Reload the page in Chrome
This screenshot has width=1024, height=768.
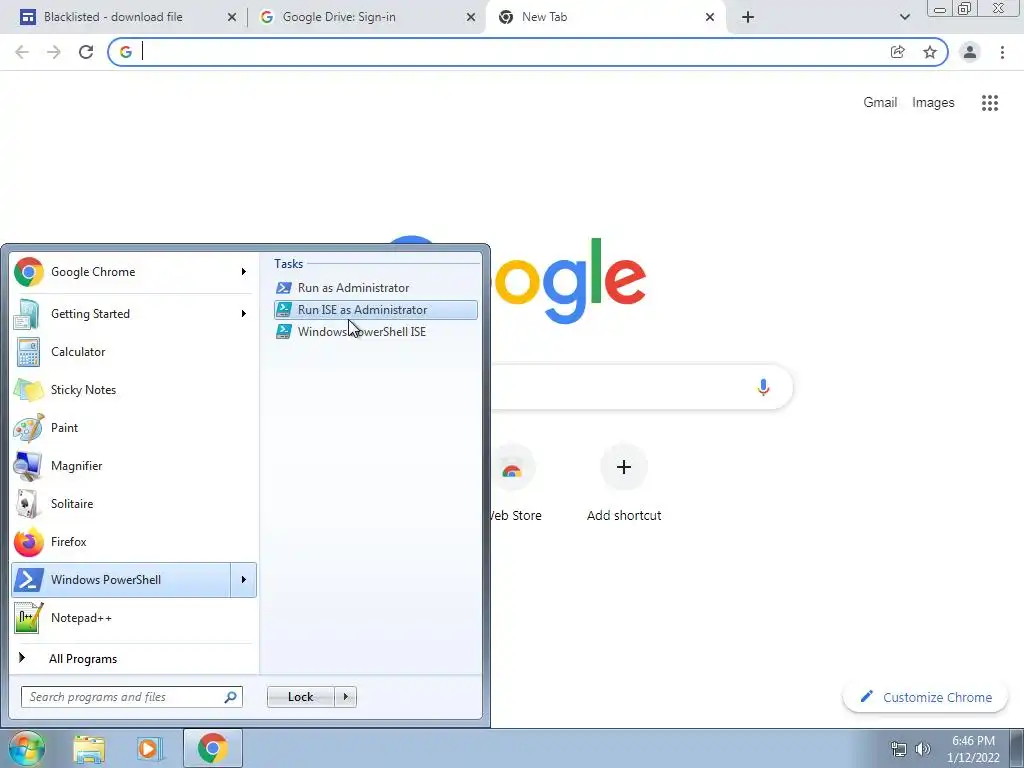point(86,52)
